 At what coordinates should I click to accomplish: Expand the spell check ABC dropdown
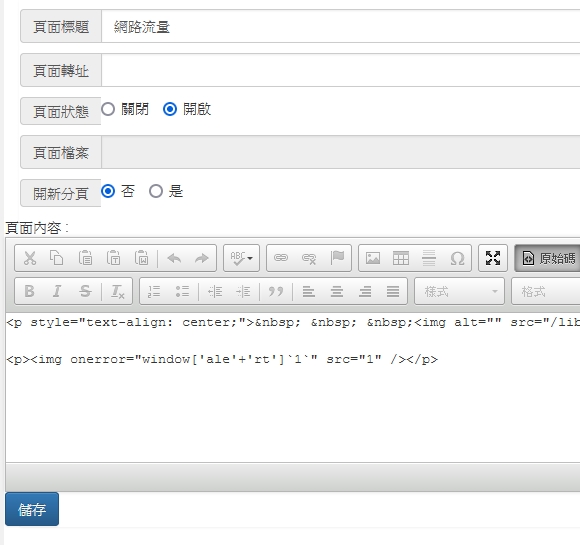tap(242, 258)
